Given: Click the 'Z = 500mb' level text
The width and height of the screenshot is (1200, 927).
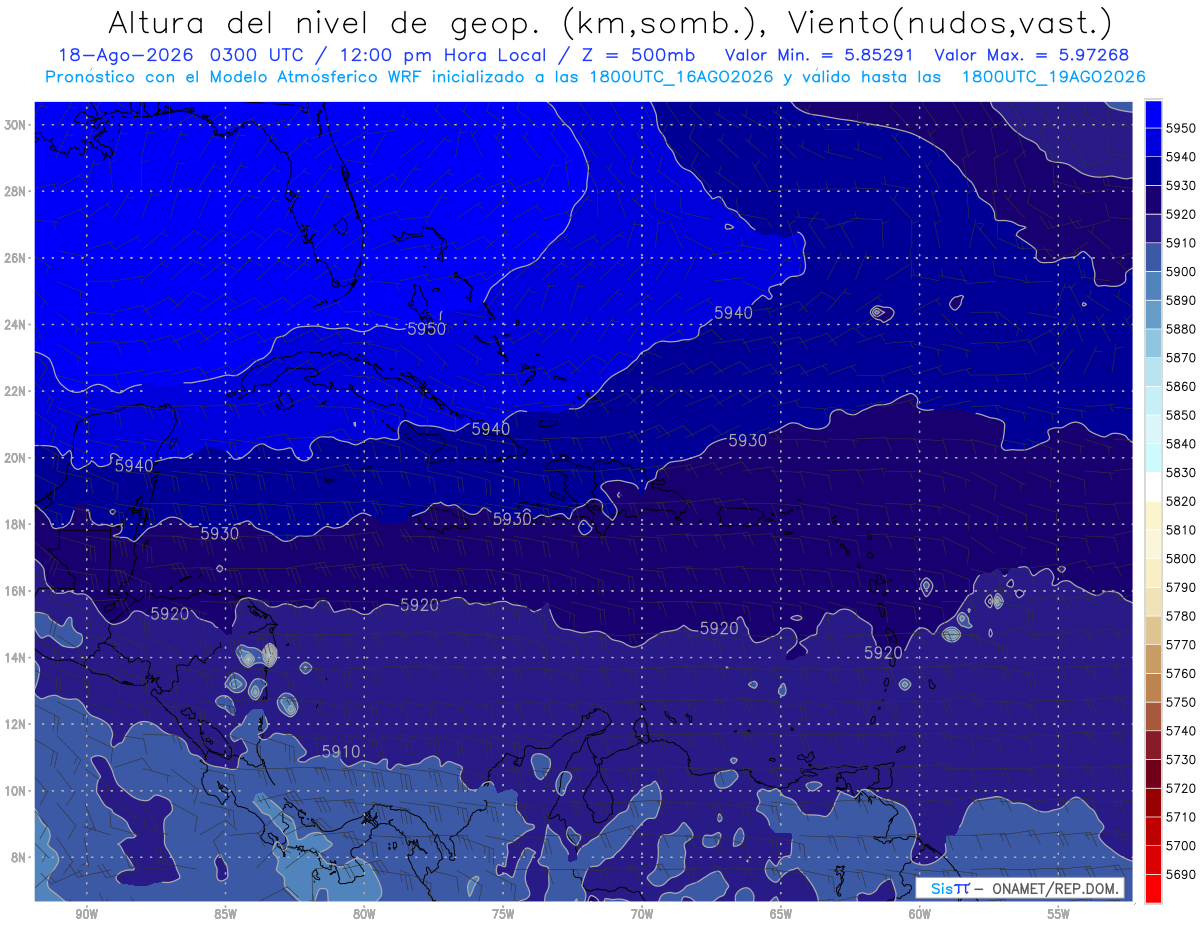Looking at the screenshot, I should [639, 56].
